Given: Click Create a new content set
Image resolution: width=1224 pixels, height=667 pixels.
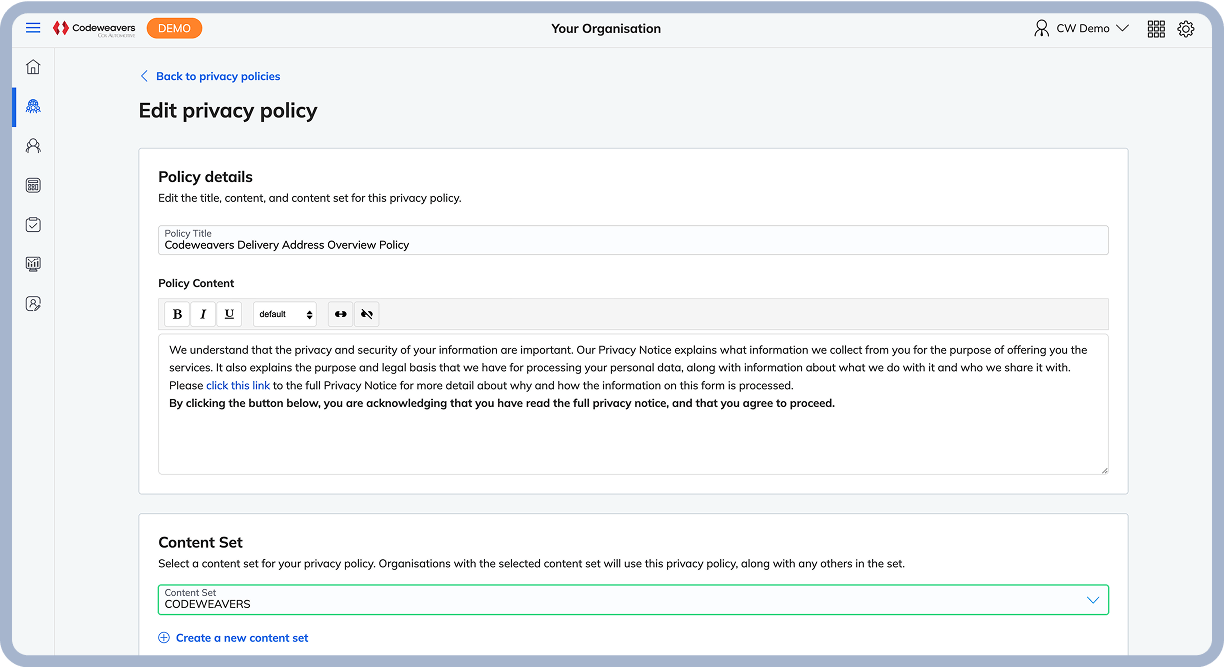Looking at the screenshot, I should point(233,638).
